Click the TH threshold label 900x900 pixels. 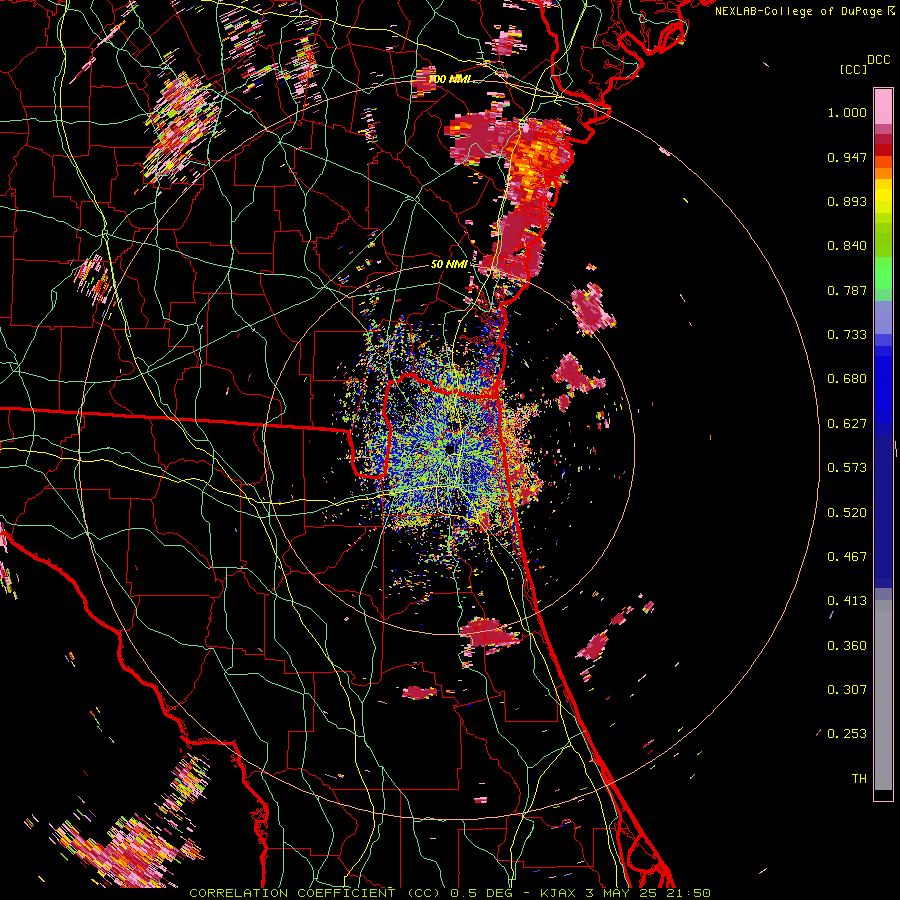point(859,779)
